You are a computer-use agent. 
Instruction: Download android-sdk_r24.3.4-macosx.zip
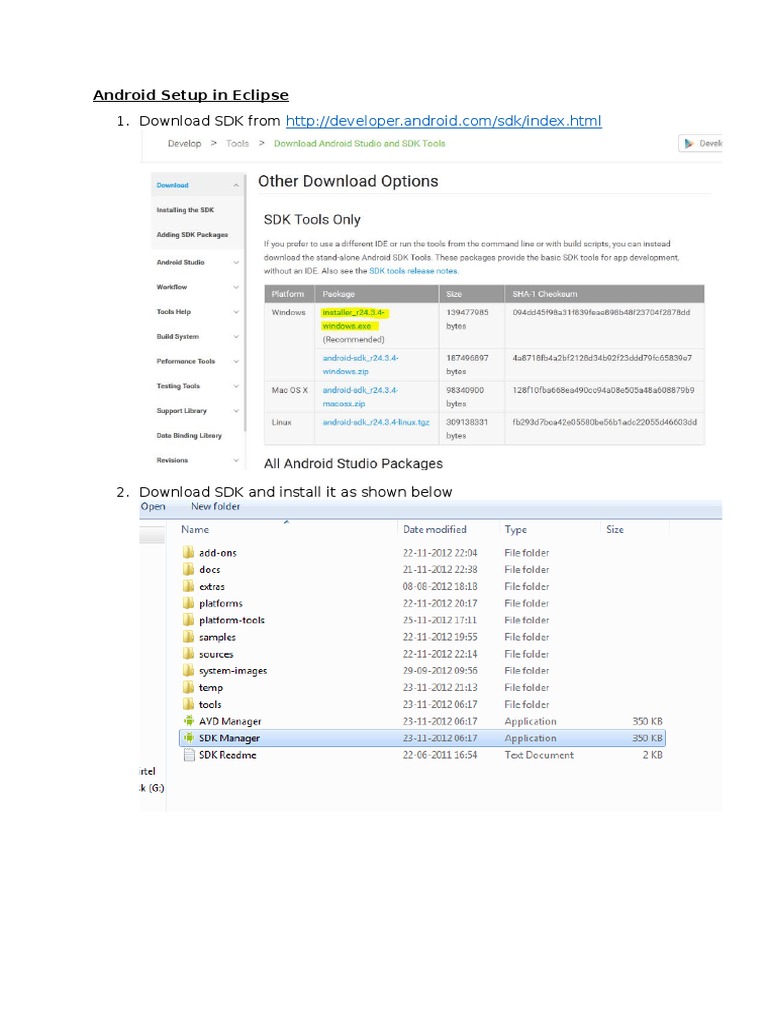(x=360, y=396)
